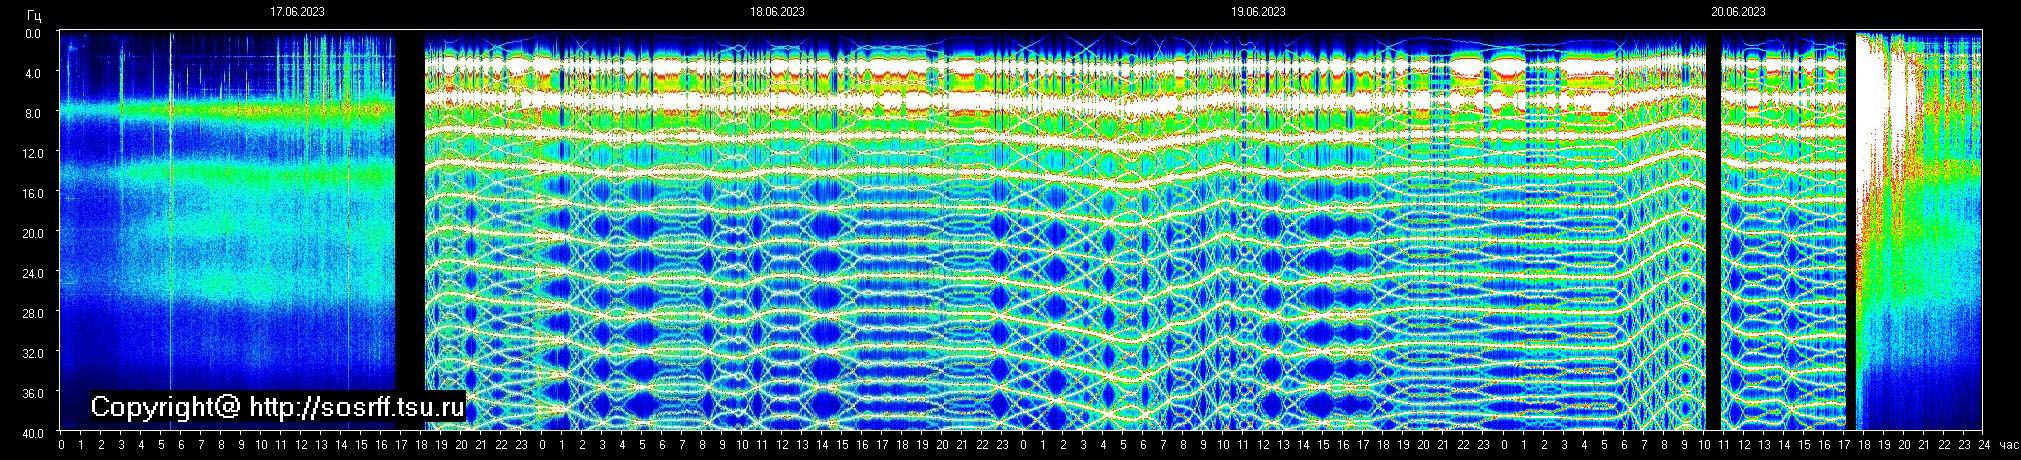
Task: Select the final 24 hour tick label
Action: click(x=1983, y=444)
